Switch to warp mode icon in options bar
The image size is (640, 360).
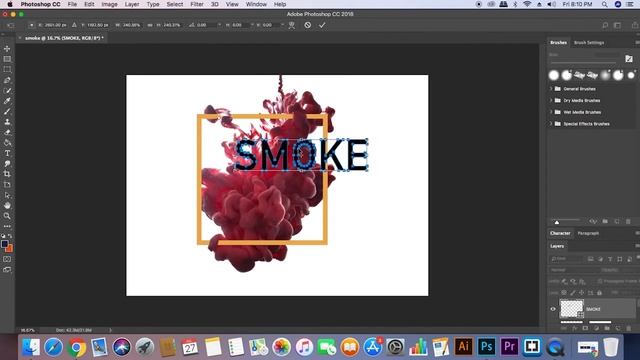click(292, 25)
